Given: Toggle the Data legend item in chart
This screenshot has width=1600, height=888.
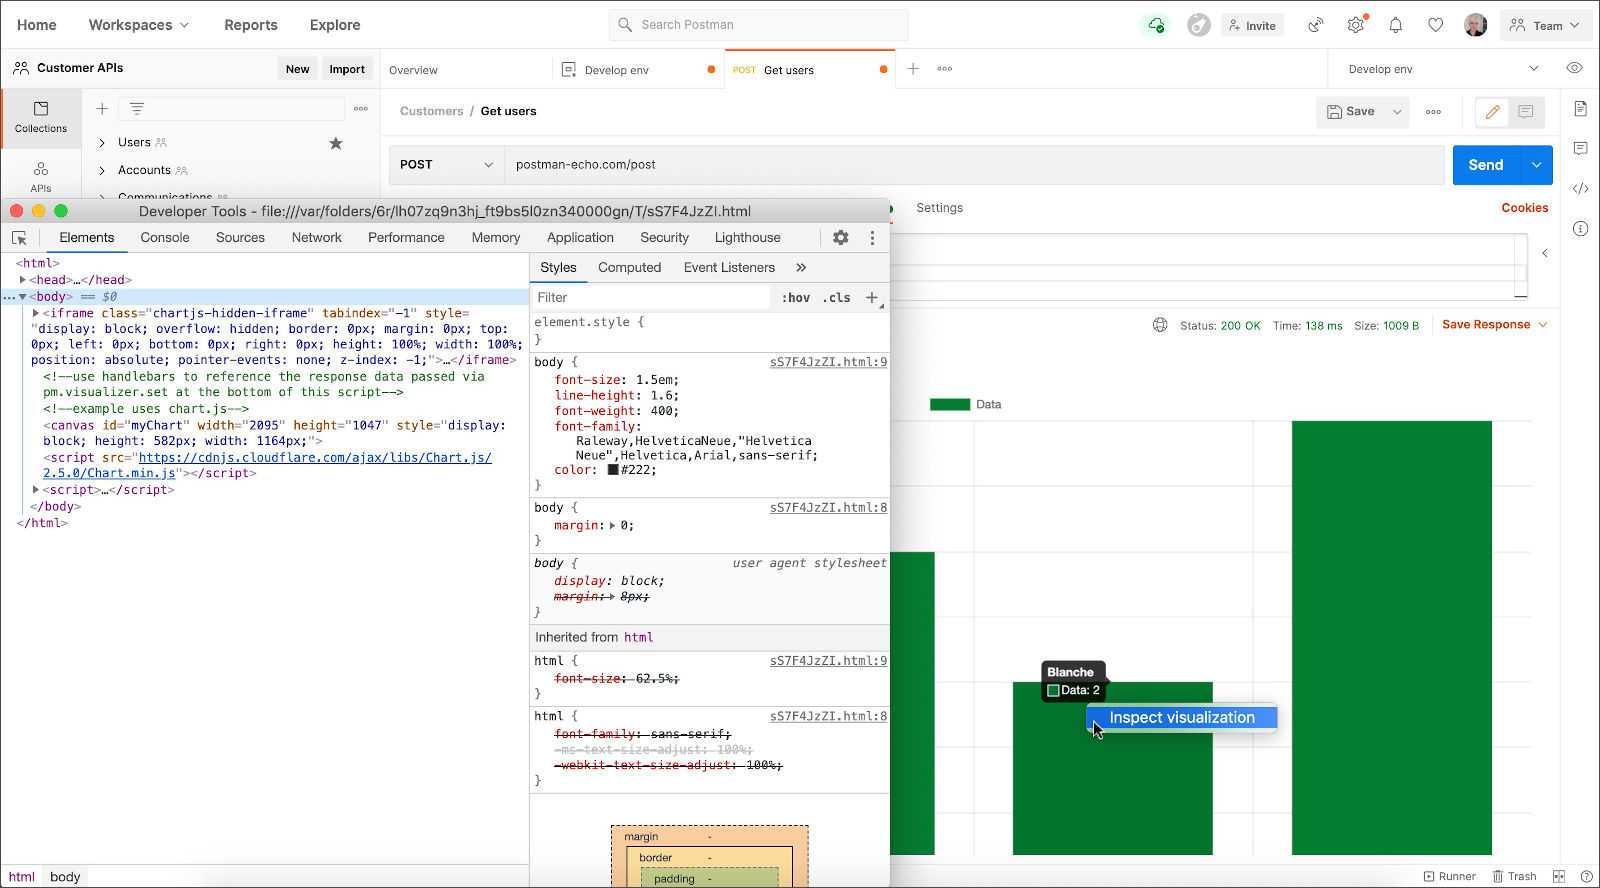Looking at the screenshot, I should (x=965, y=405).
